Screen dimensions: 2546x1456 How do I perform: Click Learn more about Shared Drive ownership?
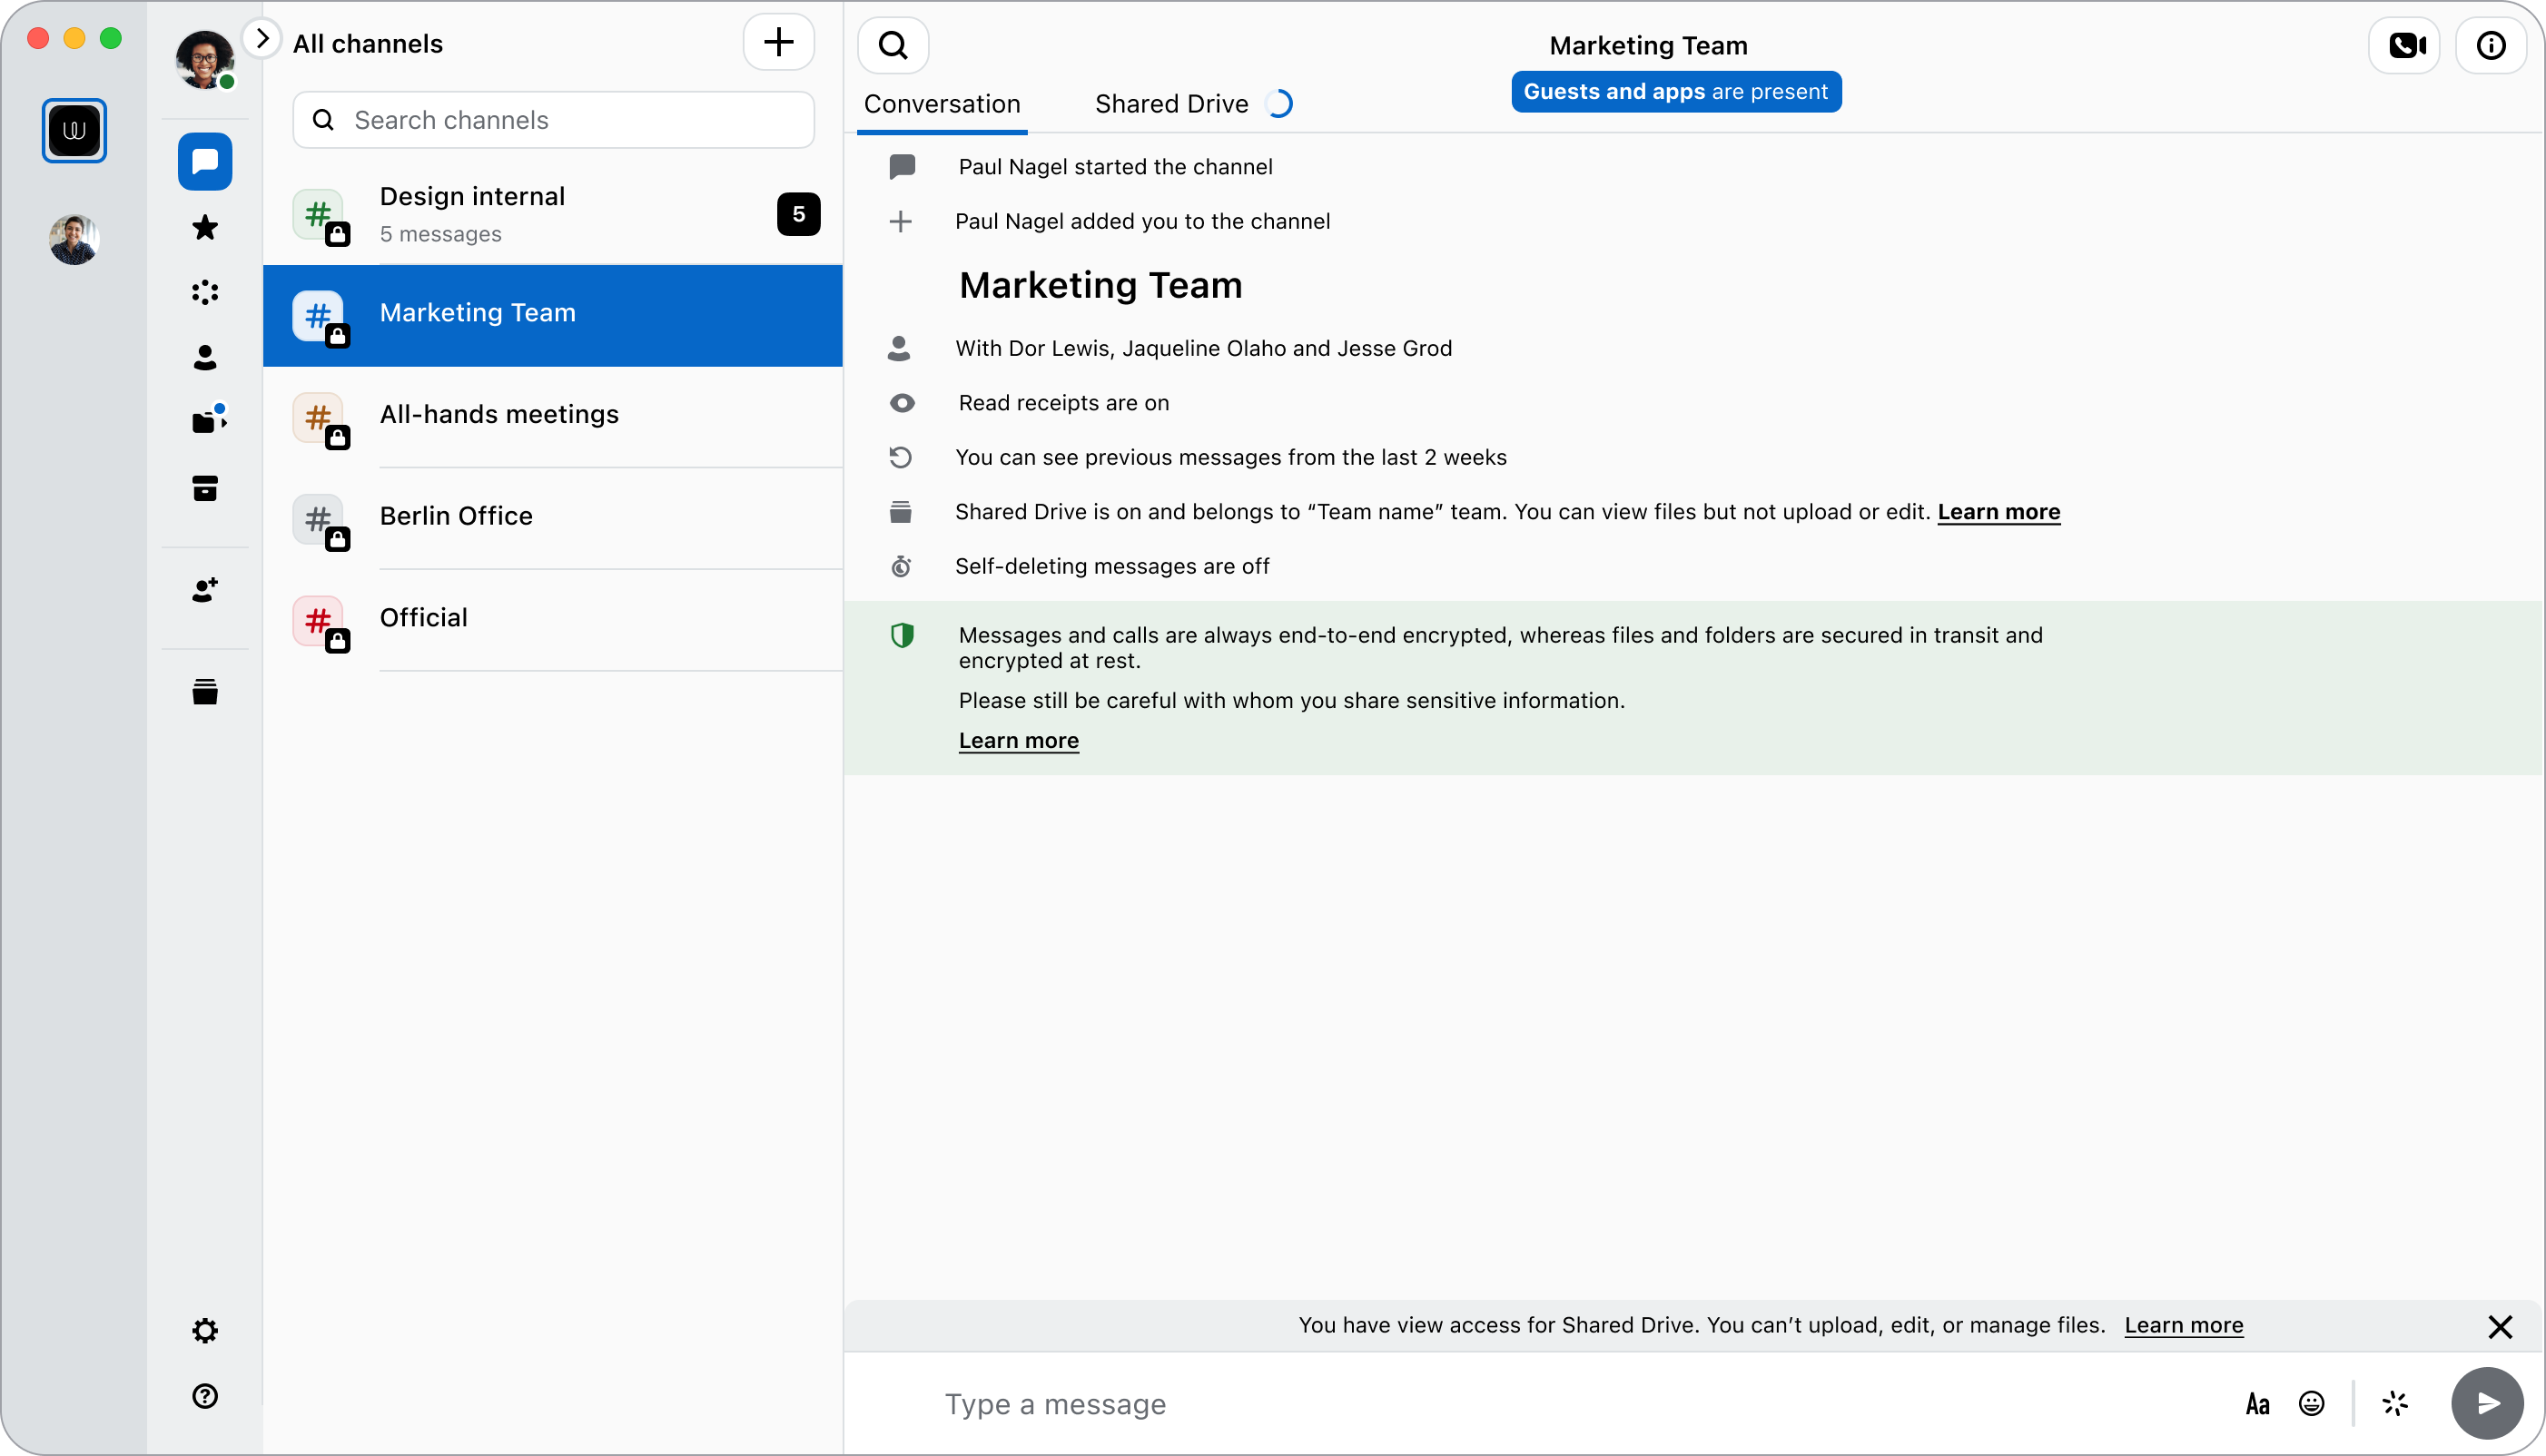point(1998,512)
